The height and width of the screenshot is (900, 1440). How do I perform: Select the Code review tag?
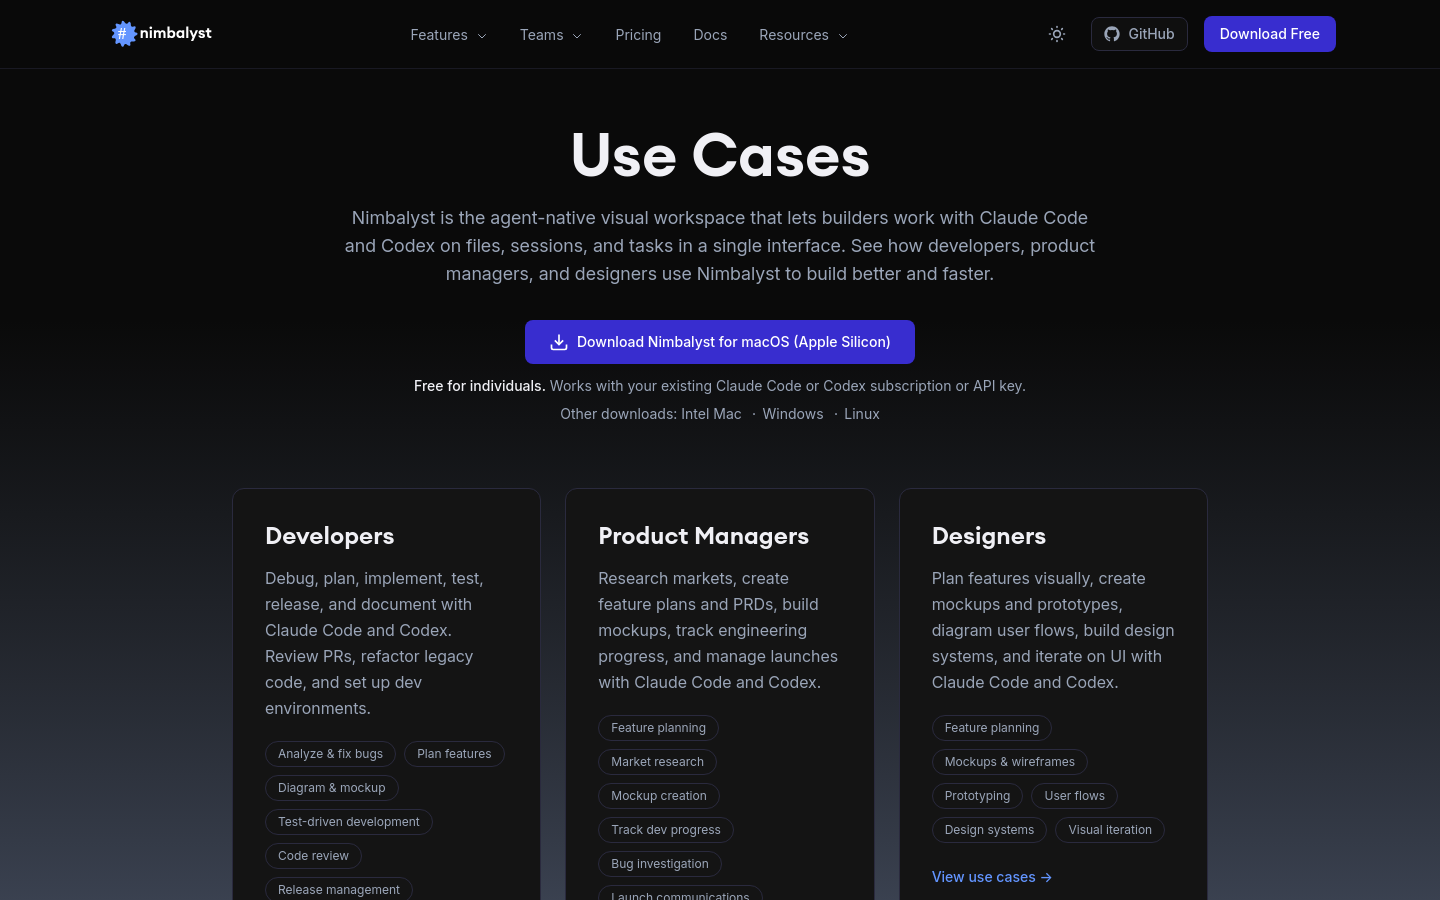pos(313,856)
